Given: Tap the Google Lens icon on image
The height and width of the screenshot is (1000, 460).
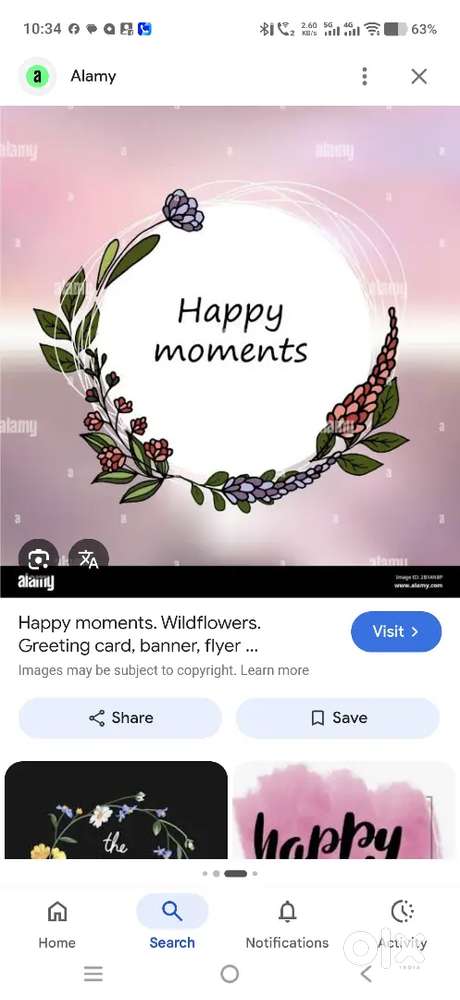Looking at the screenshot, I should (38, 559).
